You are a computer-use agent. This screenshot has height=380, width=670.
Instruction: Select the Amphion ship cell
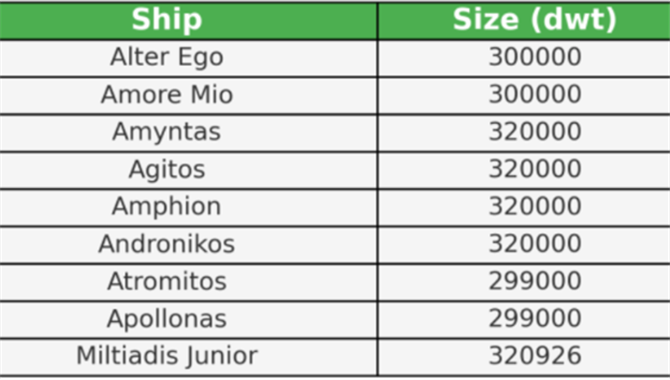[188, 208]
